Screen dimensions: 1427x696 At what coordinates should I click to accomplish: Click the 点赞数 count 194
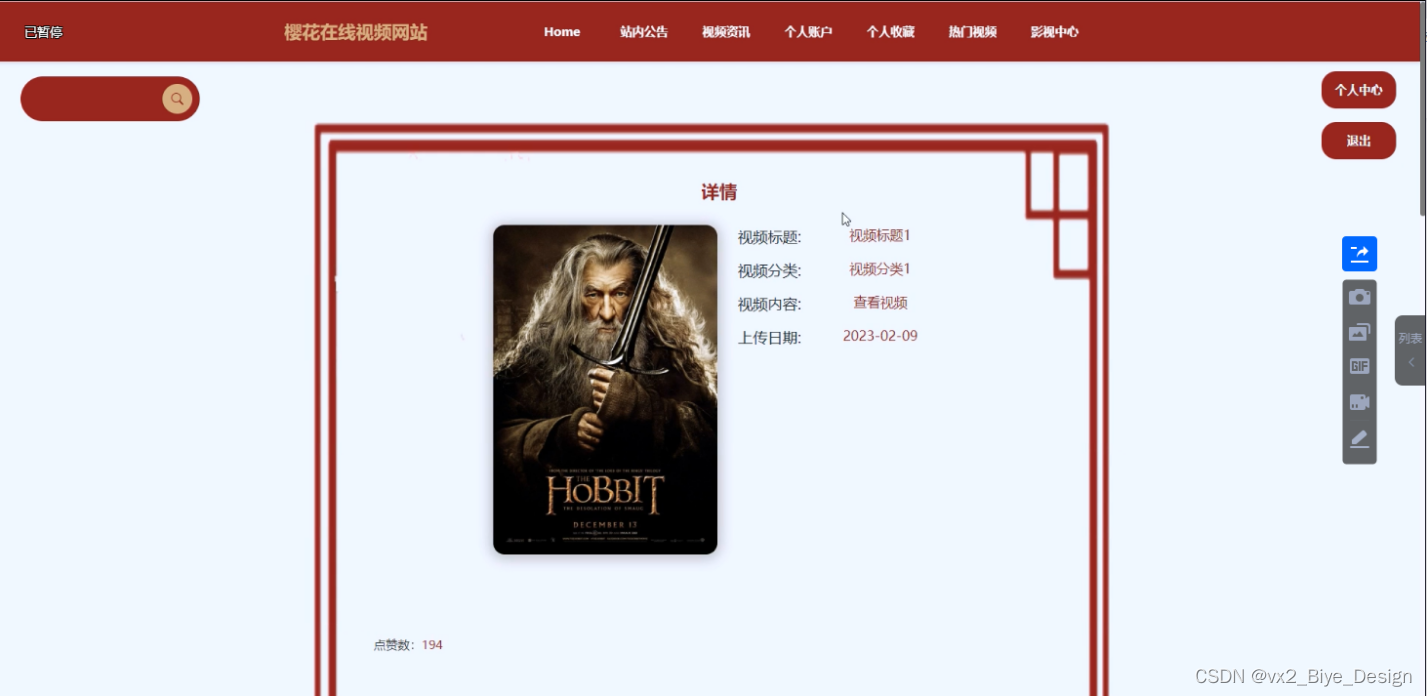(x=432, y=645)
